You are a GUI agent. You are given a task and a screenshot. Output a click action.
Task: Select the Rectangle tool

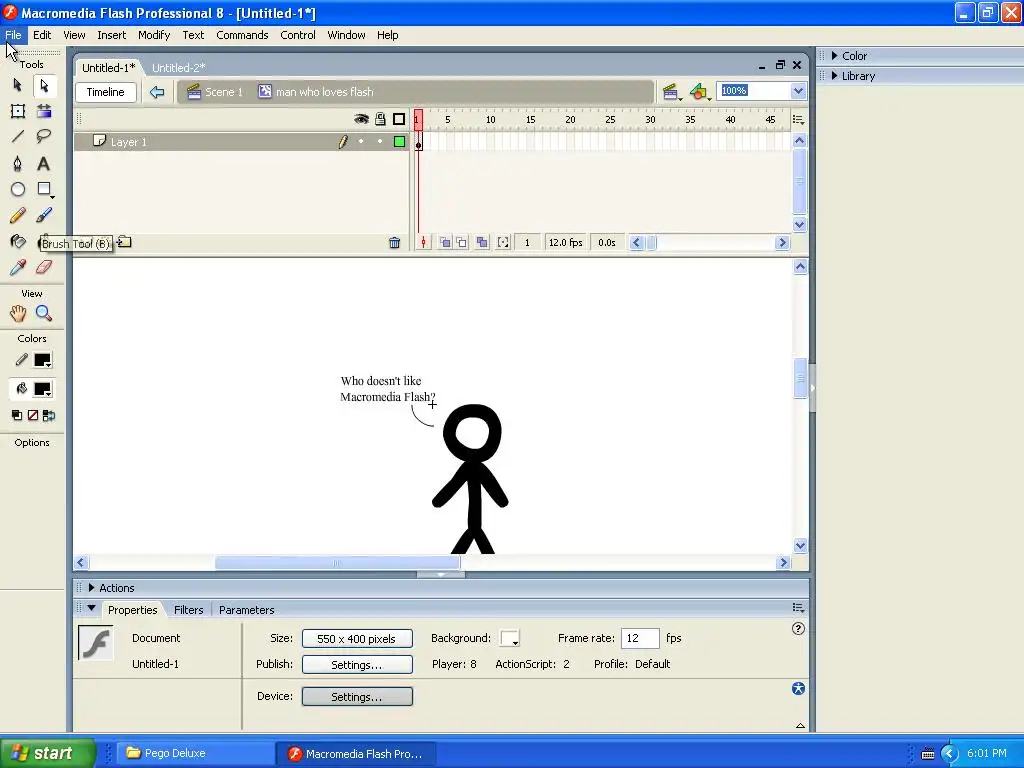click(44, 189)
